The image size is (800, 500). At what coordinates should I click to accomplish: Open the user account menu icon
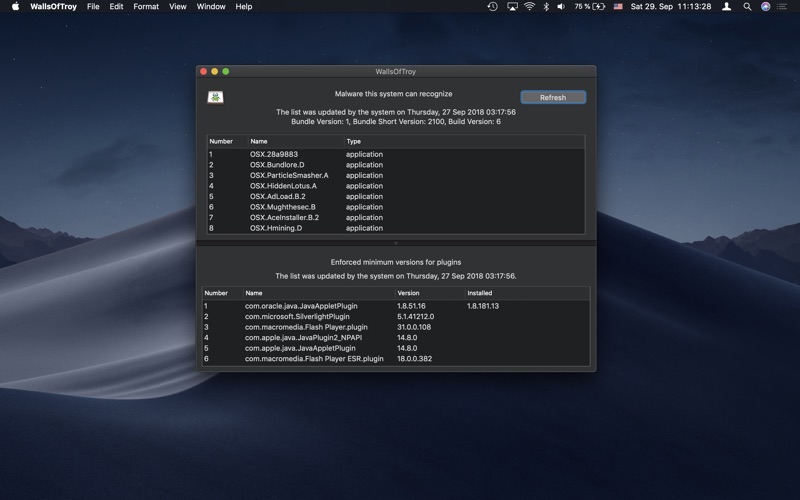point(727,7)
